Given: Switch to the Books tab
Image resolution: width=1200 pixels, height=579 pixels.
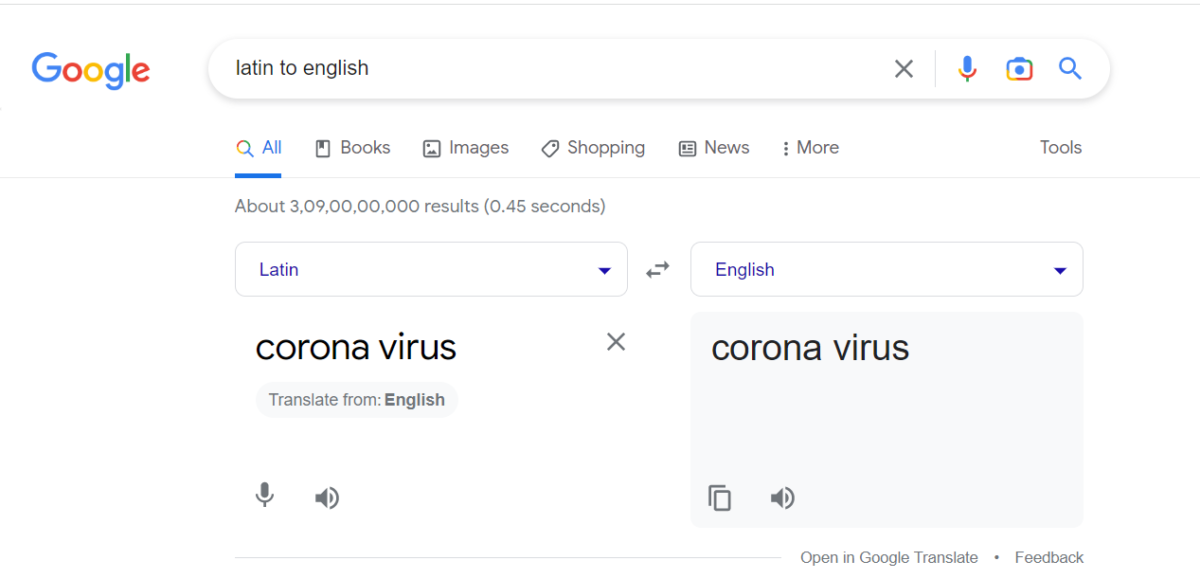Looking at the screenshot, I should click(x=352, y=148).
